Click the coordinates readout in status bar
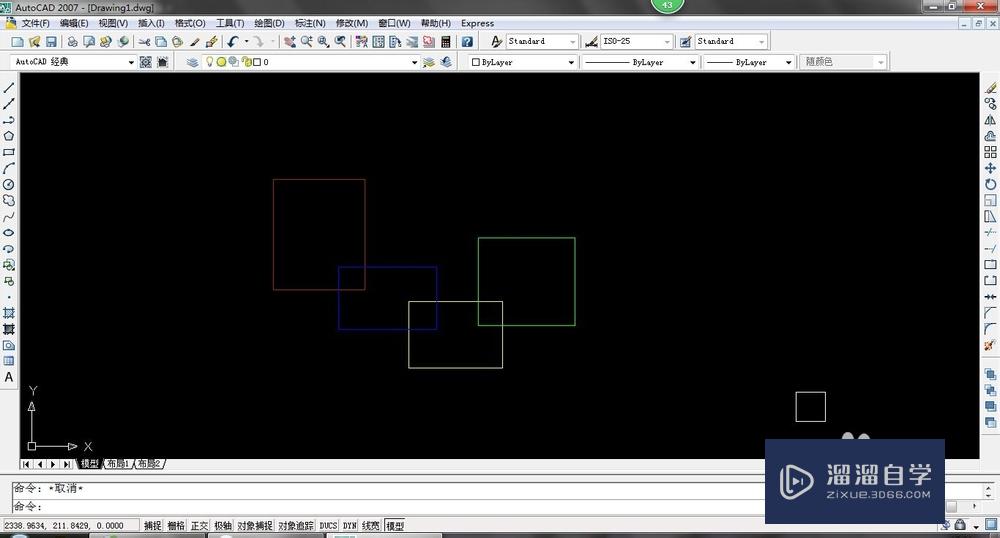Image resolution: width=1000 pixels, height=538 pixels. pos(70,525)
